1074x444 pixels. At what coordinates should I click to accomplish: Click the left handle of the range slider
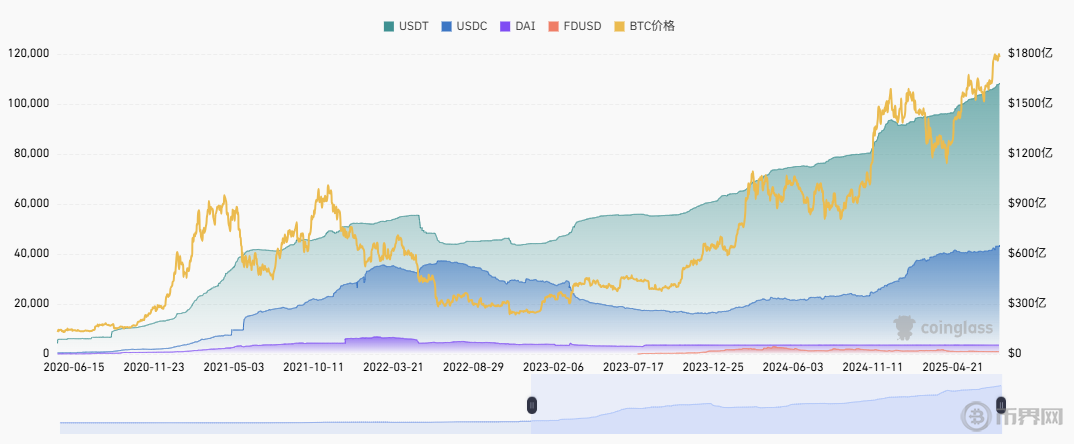532,404
